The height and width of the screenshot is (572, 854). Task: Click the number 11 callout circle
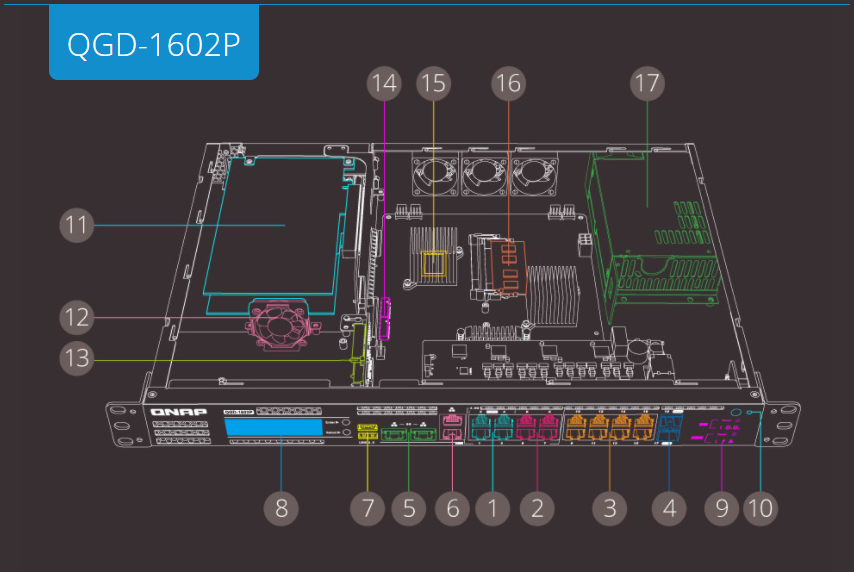tap(75, 226)
